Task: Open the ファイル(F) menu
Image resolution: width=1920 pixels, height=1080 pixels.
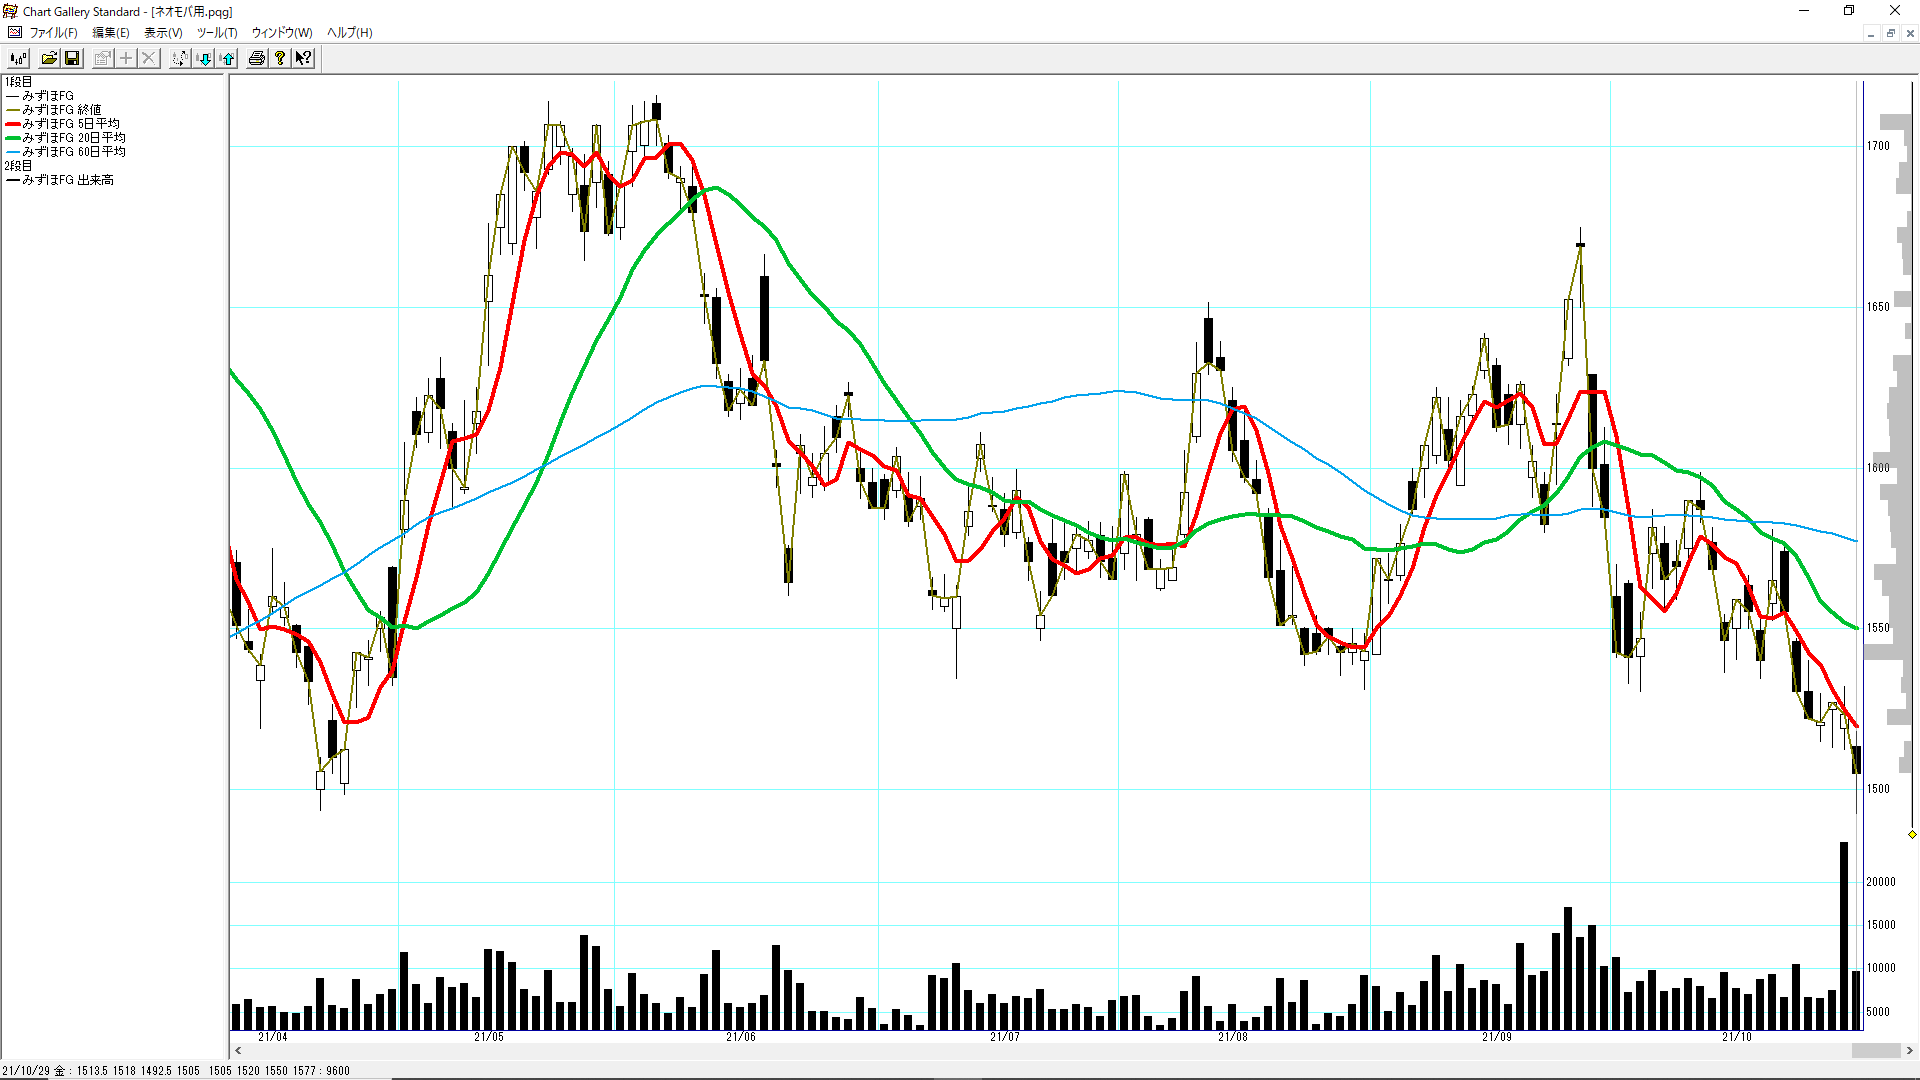Action: pyautogui.click(x=53, y=32)
